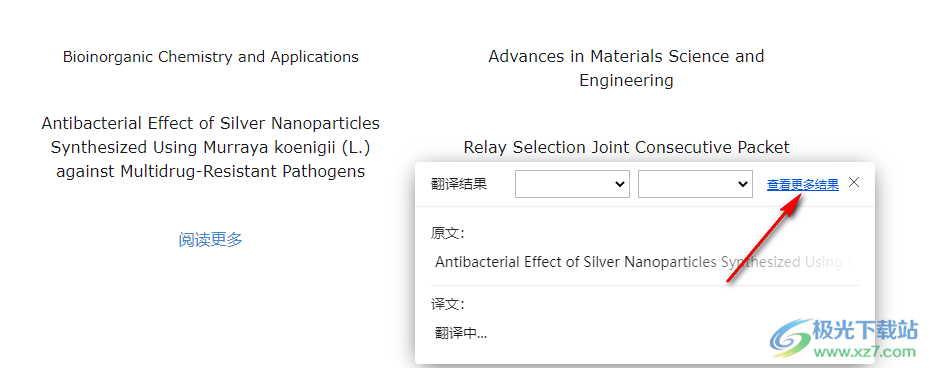Click the 极光下载站 watermark text
The height and width of the screenshot is (368, 929).
[866, 330]
